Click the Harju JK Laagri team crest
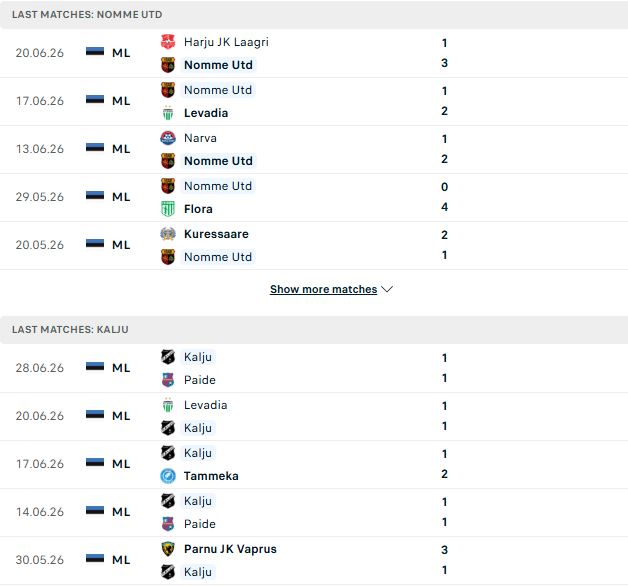Screen dimensions: 628x587 [x=168, y=42]
